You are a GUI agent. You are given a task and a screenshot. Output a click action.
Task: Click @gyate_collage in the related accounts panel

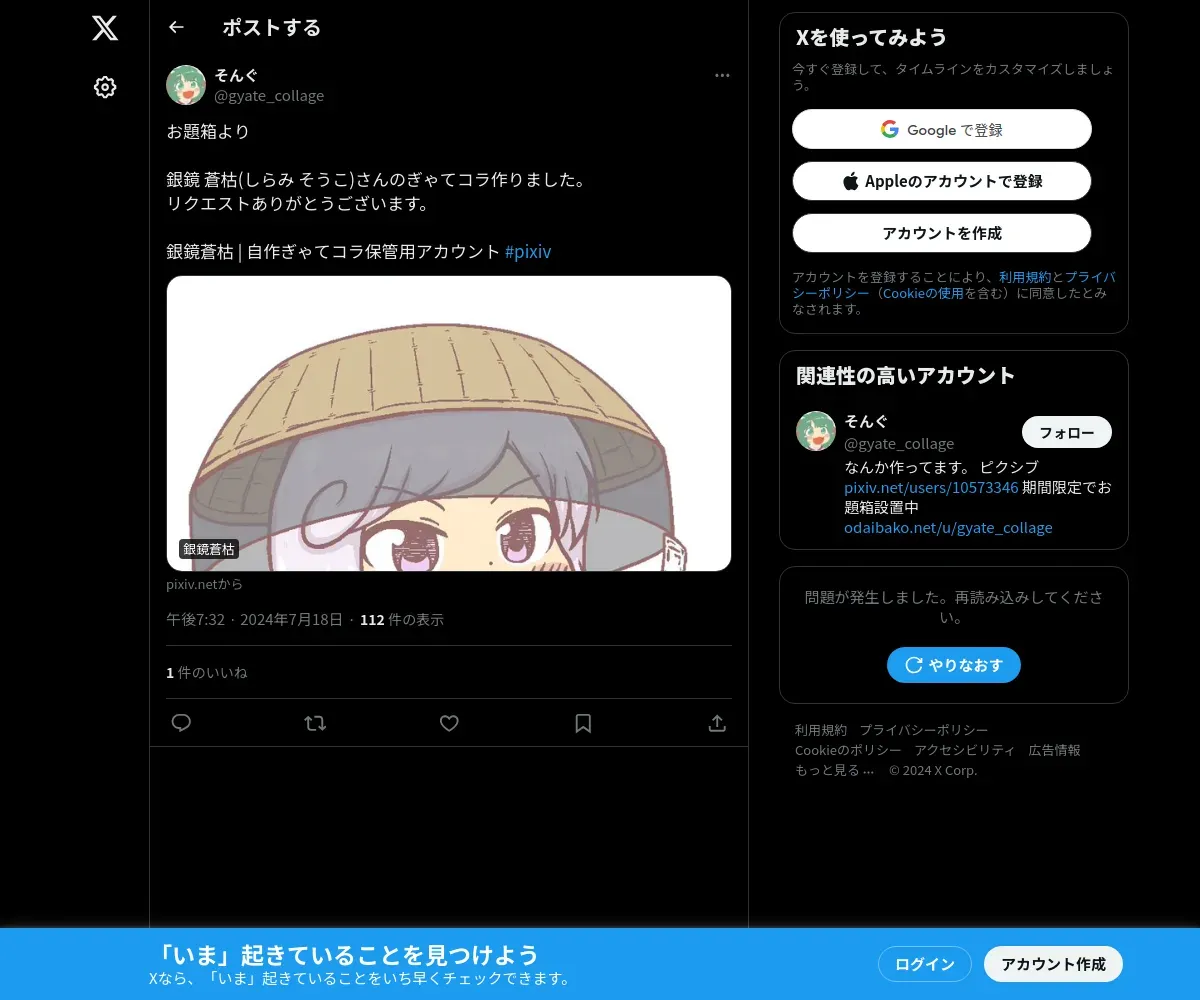pyautogui.click(x=899, y=443)
